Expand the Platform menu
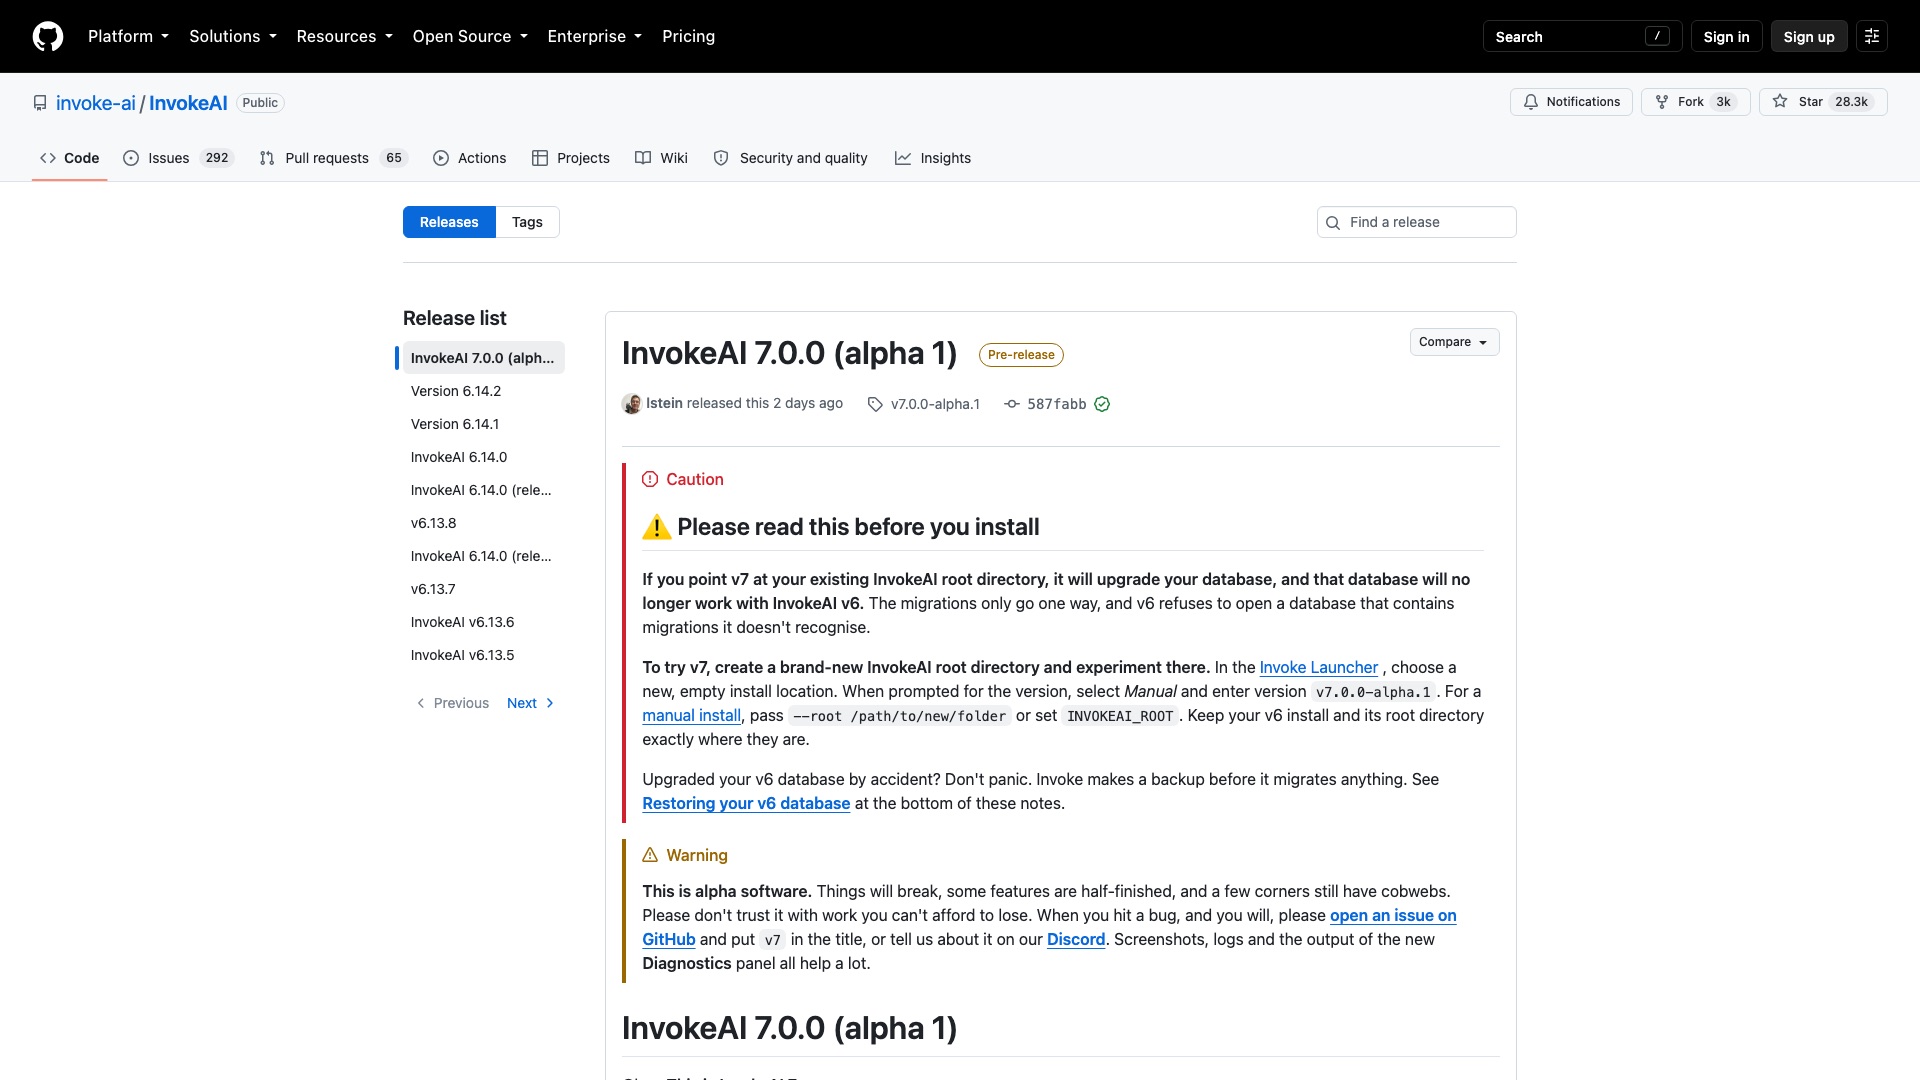Screen dimensions: 1920x1080 [x=128, y=36]
